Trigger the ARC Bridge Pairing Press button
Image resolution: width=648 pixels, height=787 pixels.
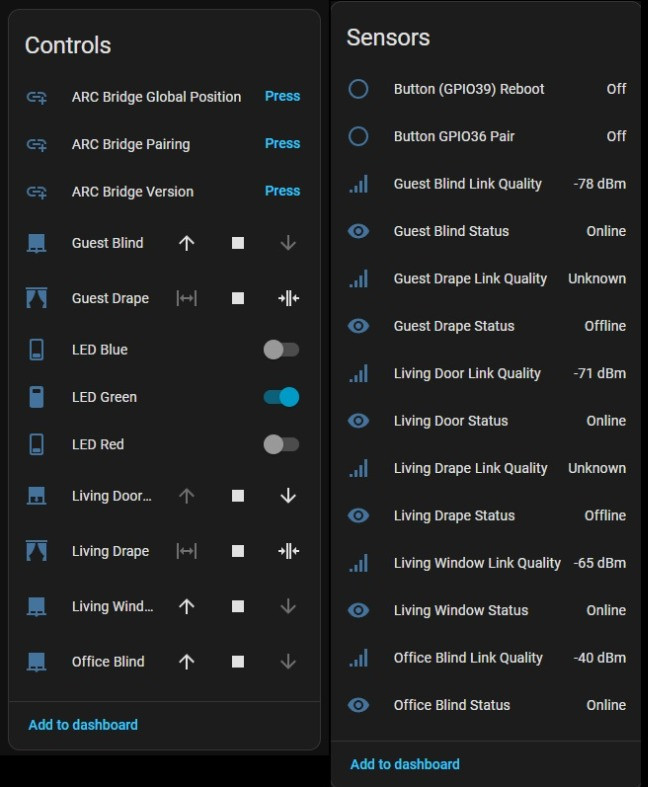283,144
